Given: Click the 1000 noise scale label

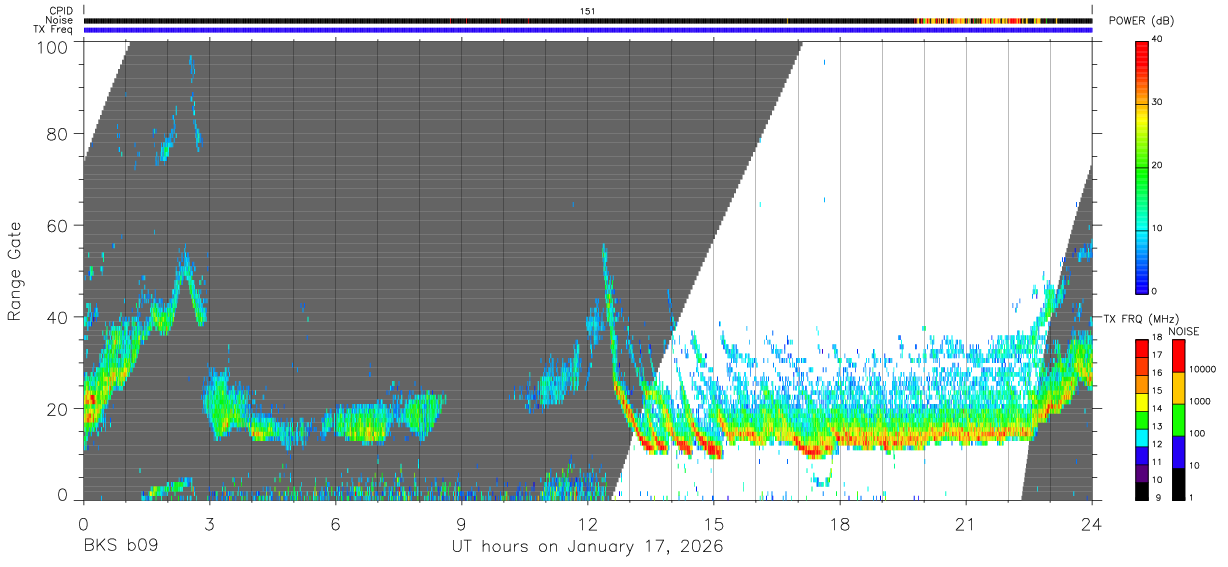Looking at the screenshot, I should pos(1198,401).
